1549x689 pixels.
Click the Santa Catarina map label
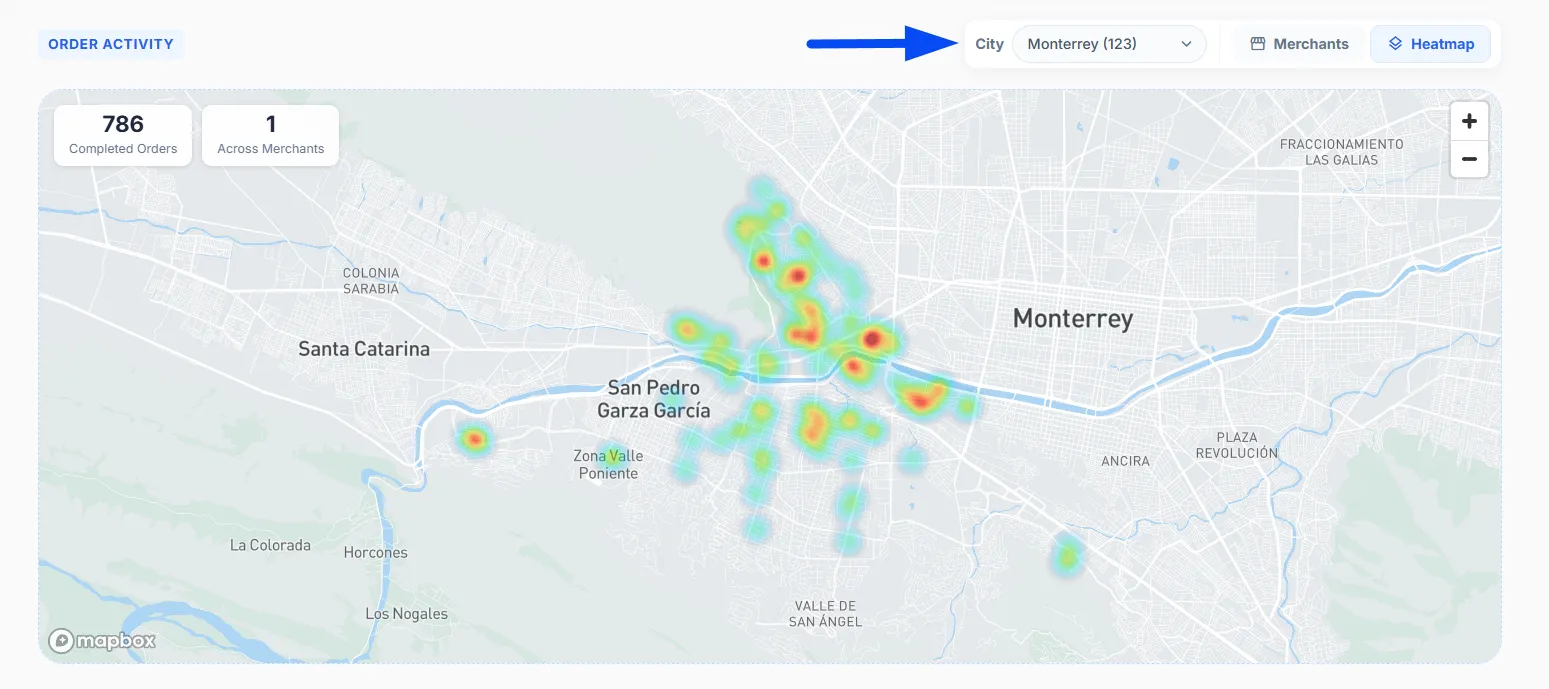coord(364,349)
